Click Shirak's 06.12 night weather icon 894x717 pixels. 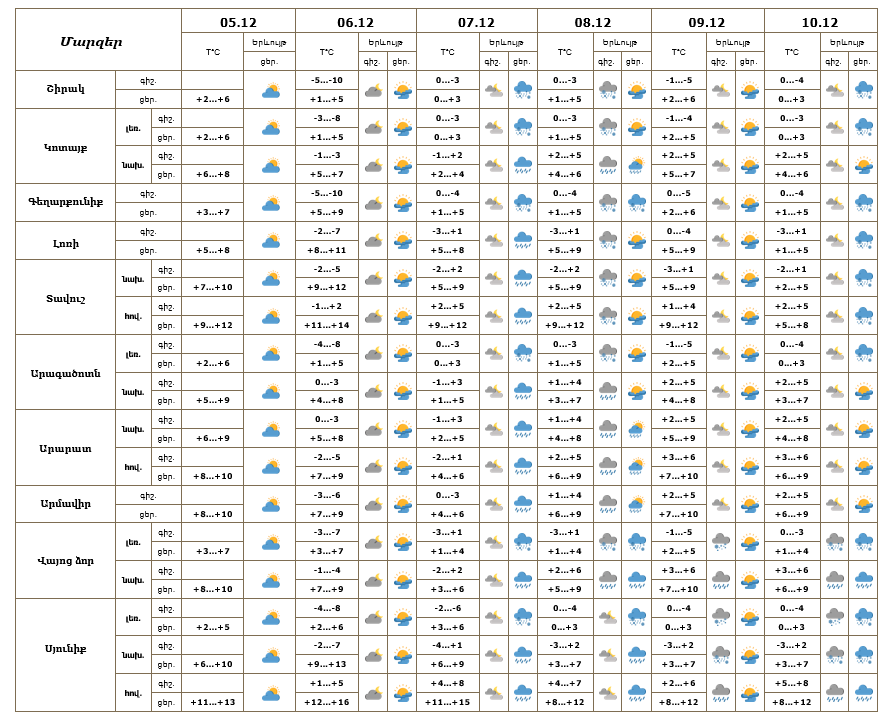tap(373, 90)
